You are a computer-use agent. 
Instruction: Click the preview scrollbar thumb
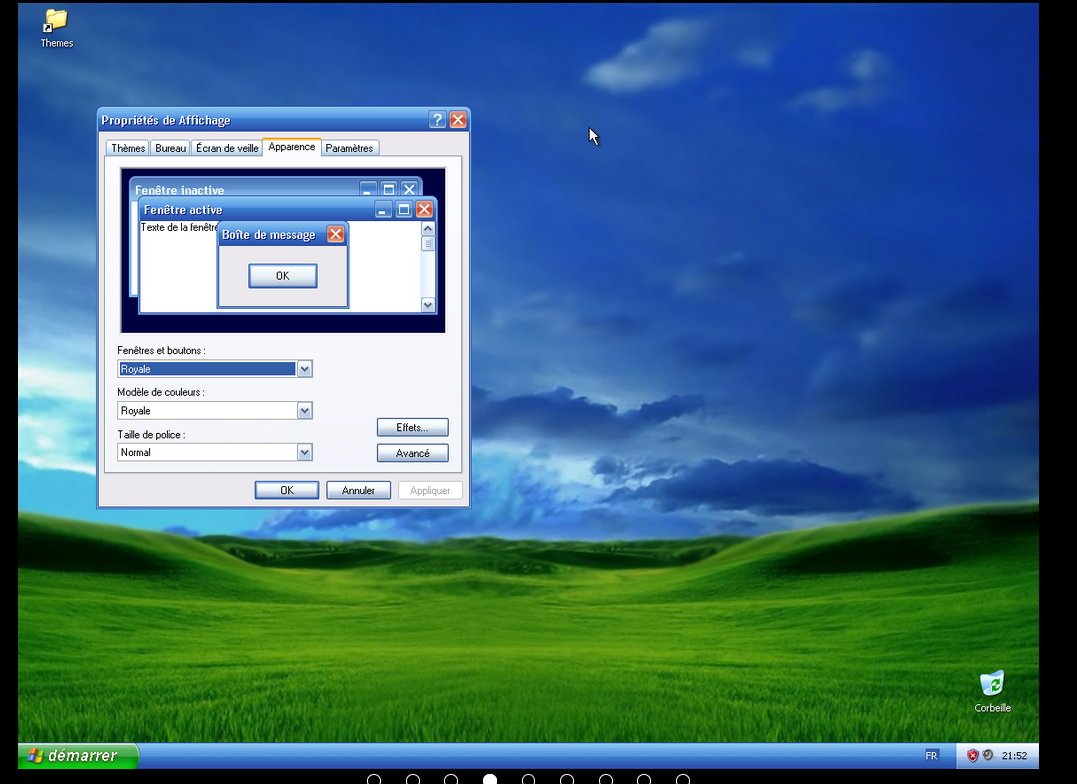(x=428, y=244)
